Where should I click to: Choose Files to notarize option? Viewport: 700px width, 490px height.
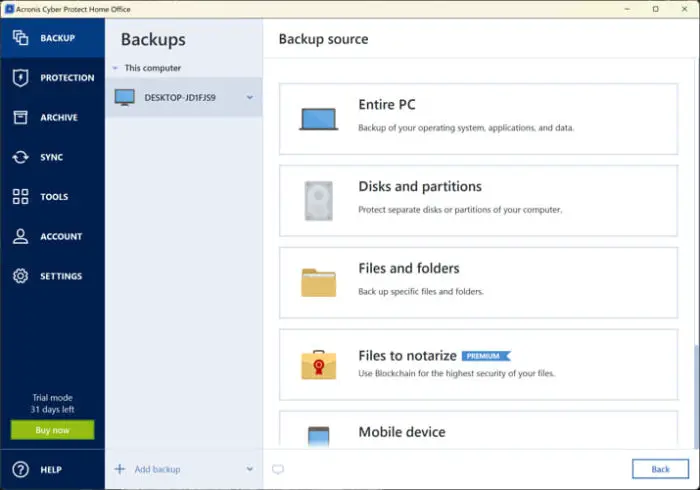tap(478, 365)
